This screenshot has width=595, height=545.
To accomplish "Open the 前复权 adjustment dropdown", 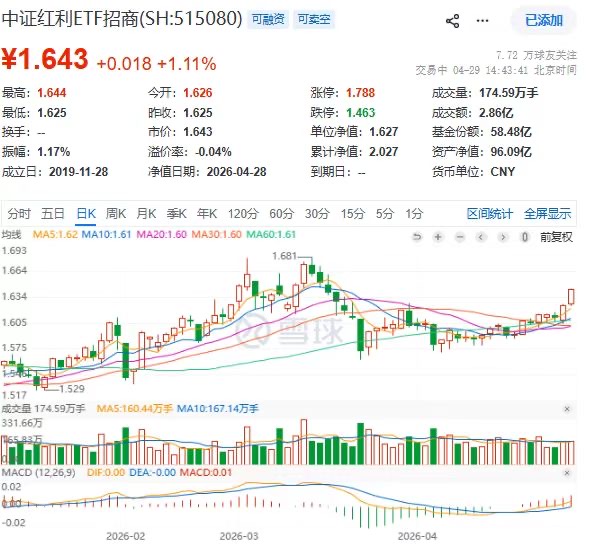I will (556, 237).
